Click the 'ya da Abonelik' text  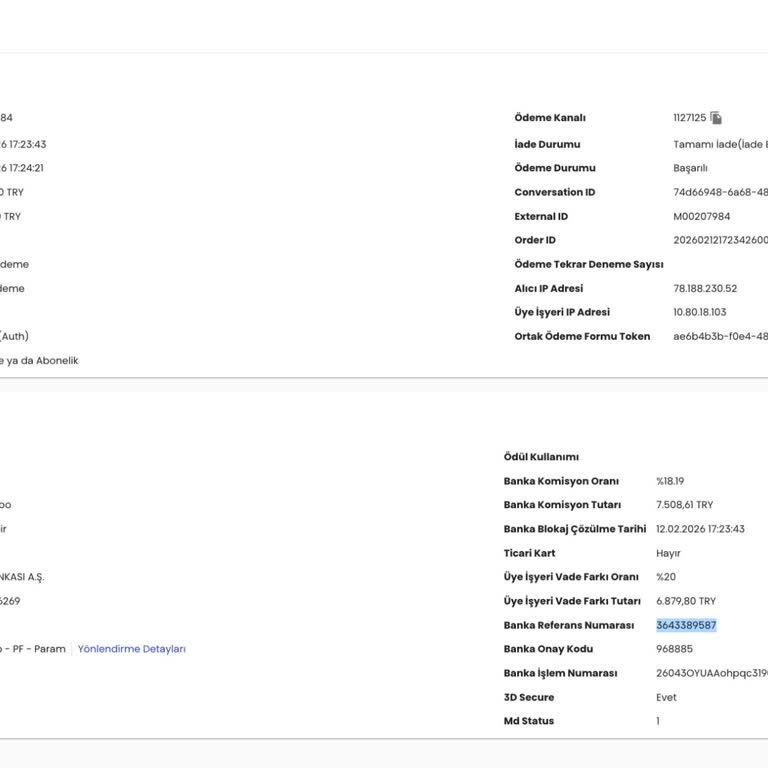pyautogui.click(x=42, y=360)
